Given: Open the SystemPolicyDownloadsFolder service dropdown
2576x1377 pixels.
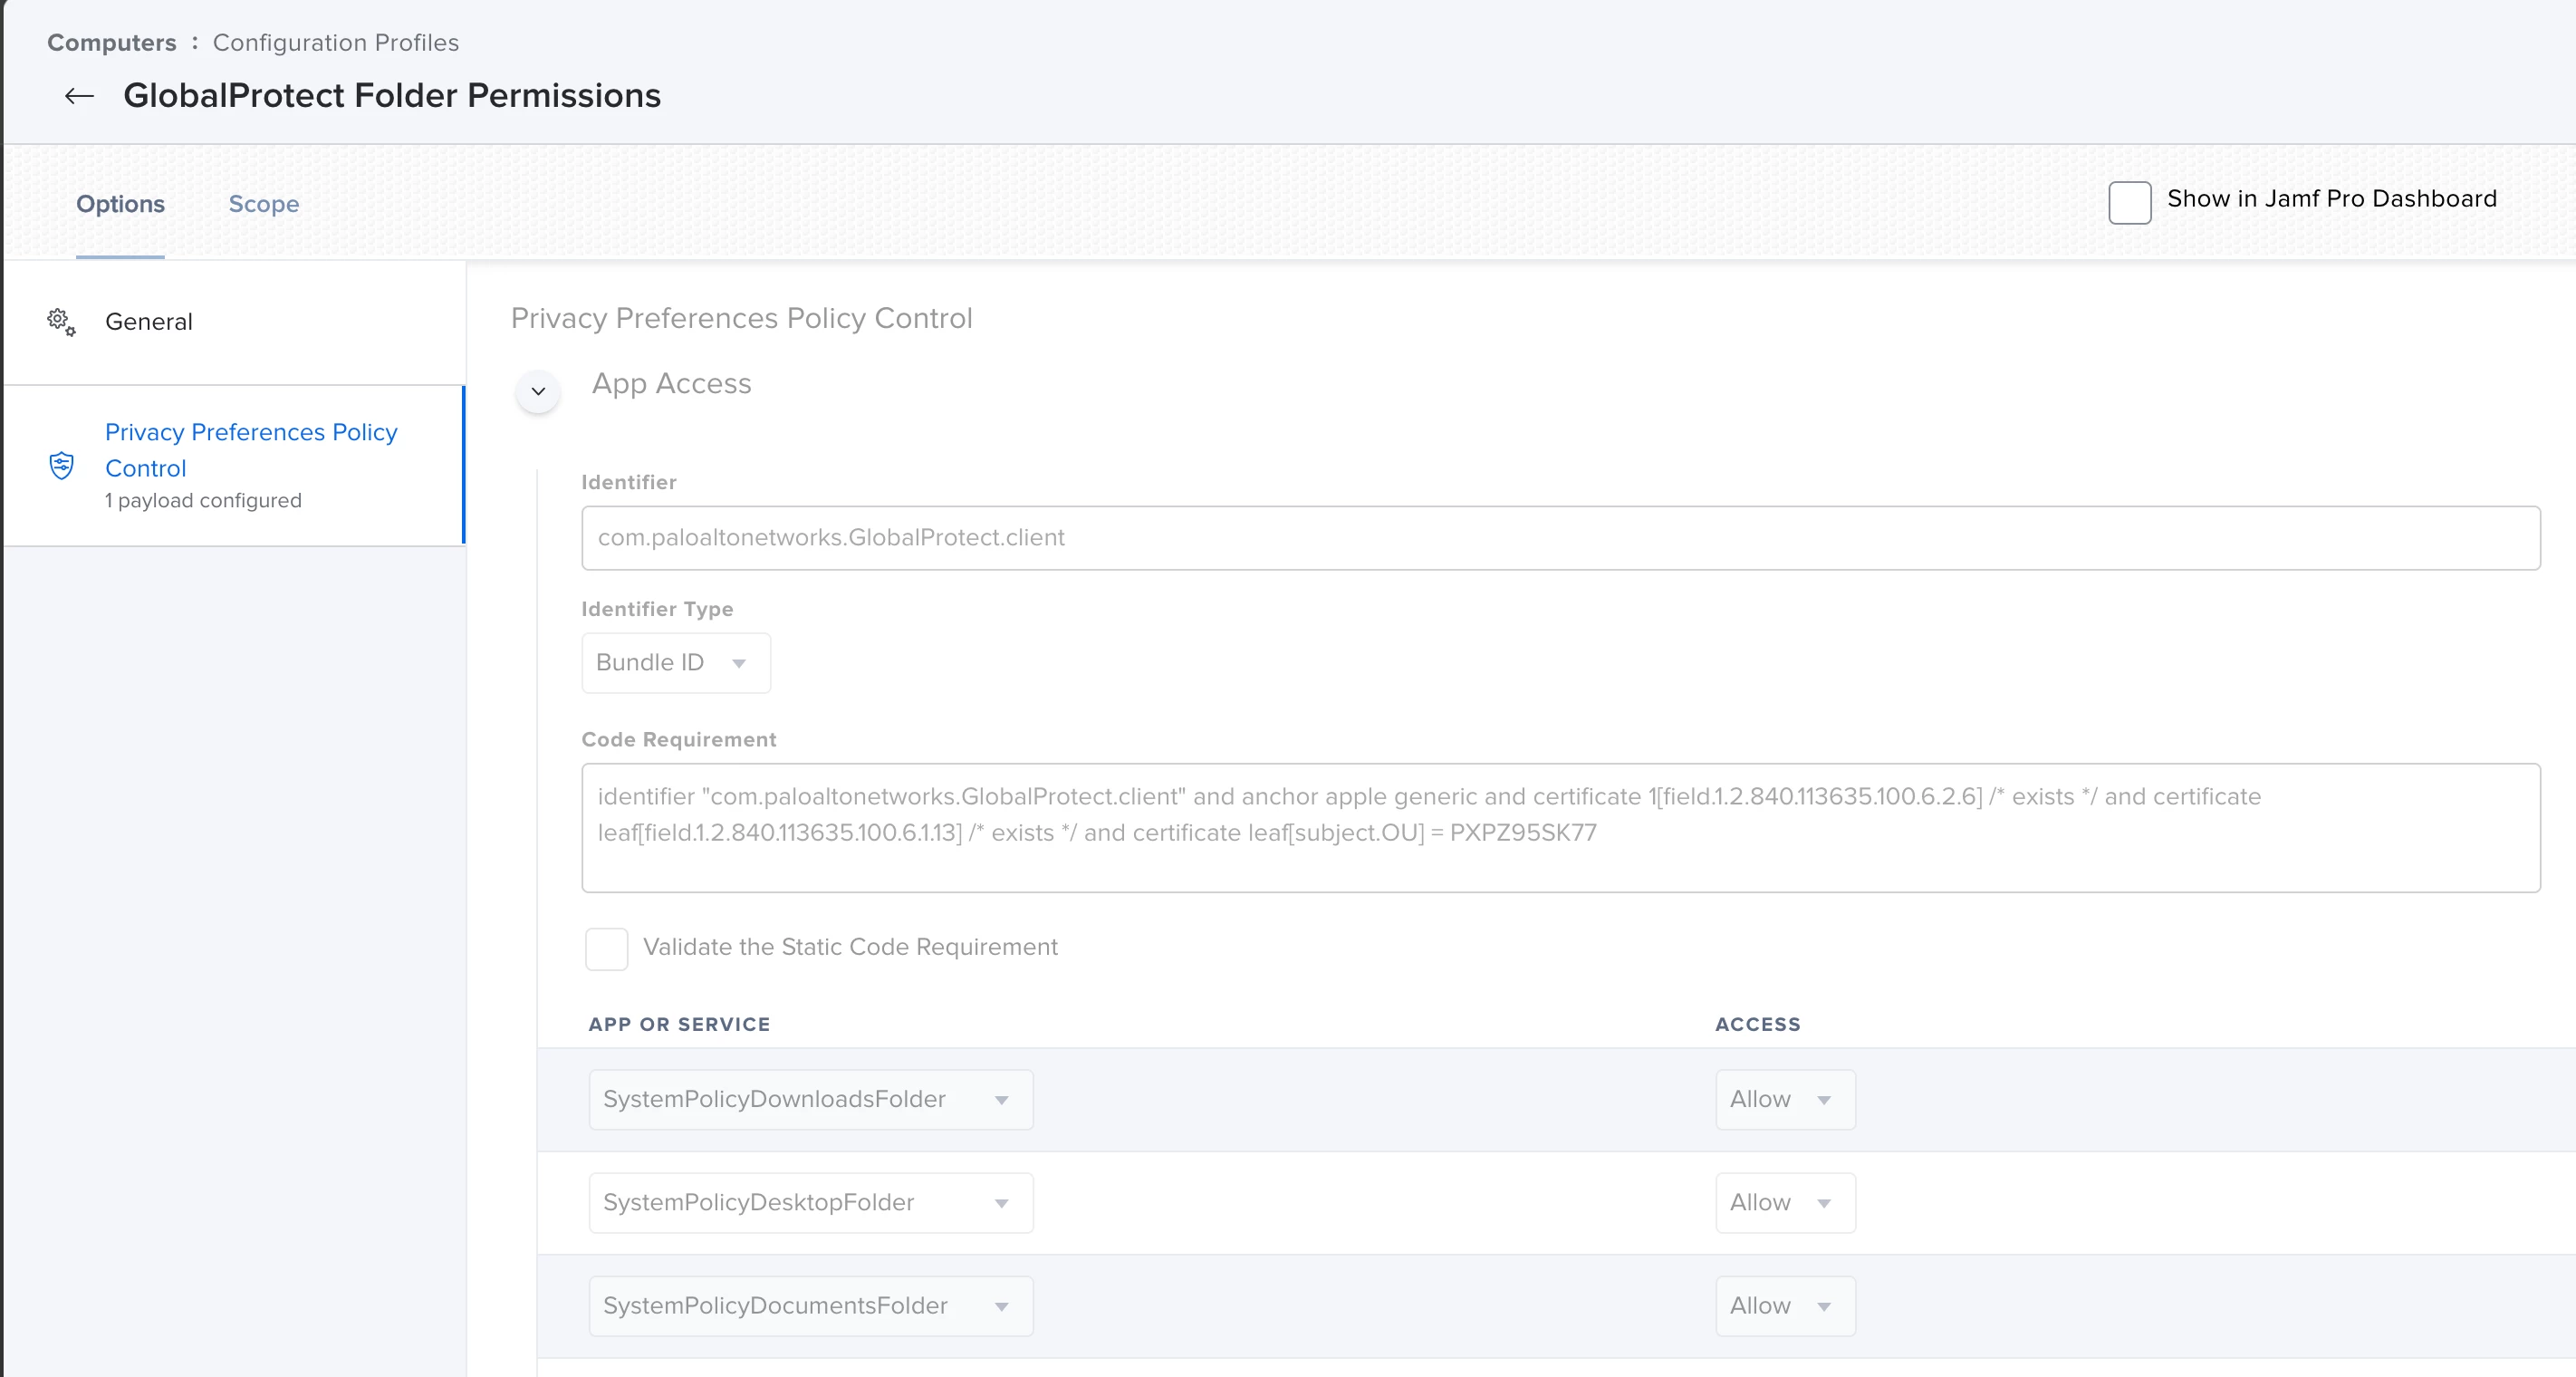Looking at the screenshot, I should (x=811, y=1100).
